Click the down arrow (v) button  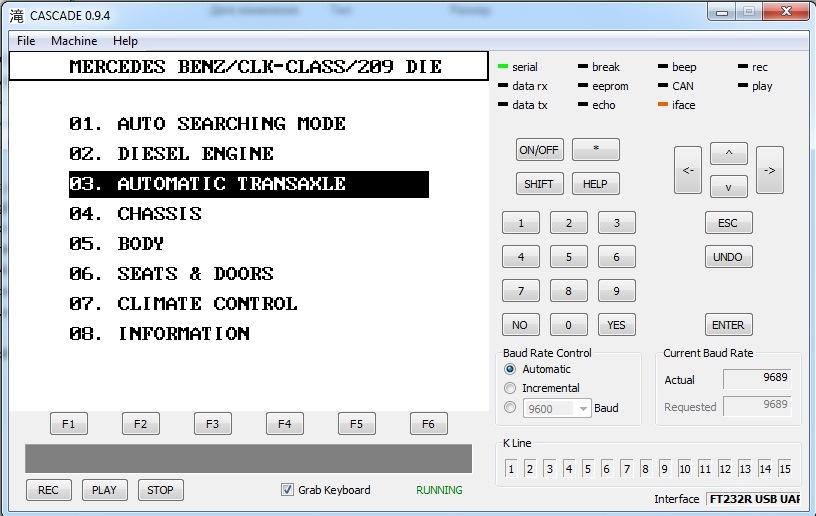click(x=729, y=187)
